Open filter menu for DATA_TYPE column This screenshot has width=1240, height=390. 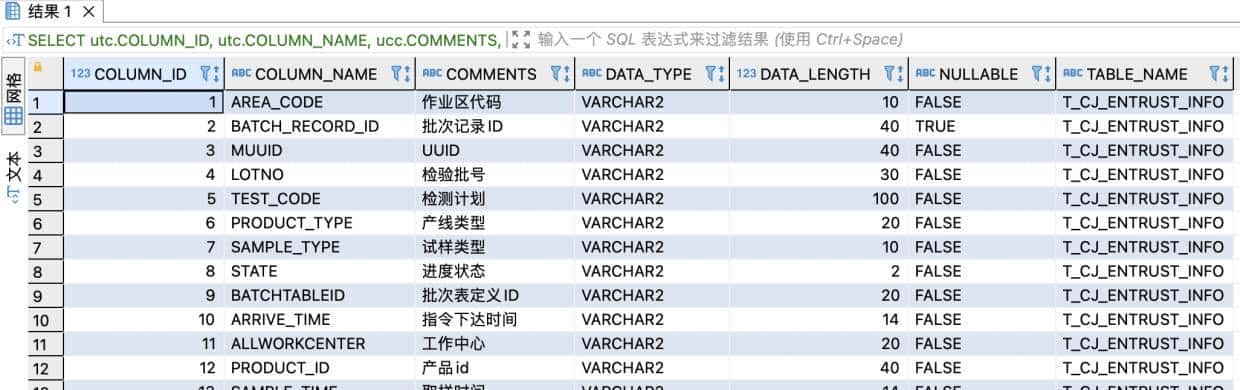click(714, 74)
